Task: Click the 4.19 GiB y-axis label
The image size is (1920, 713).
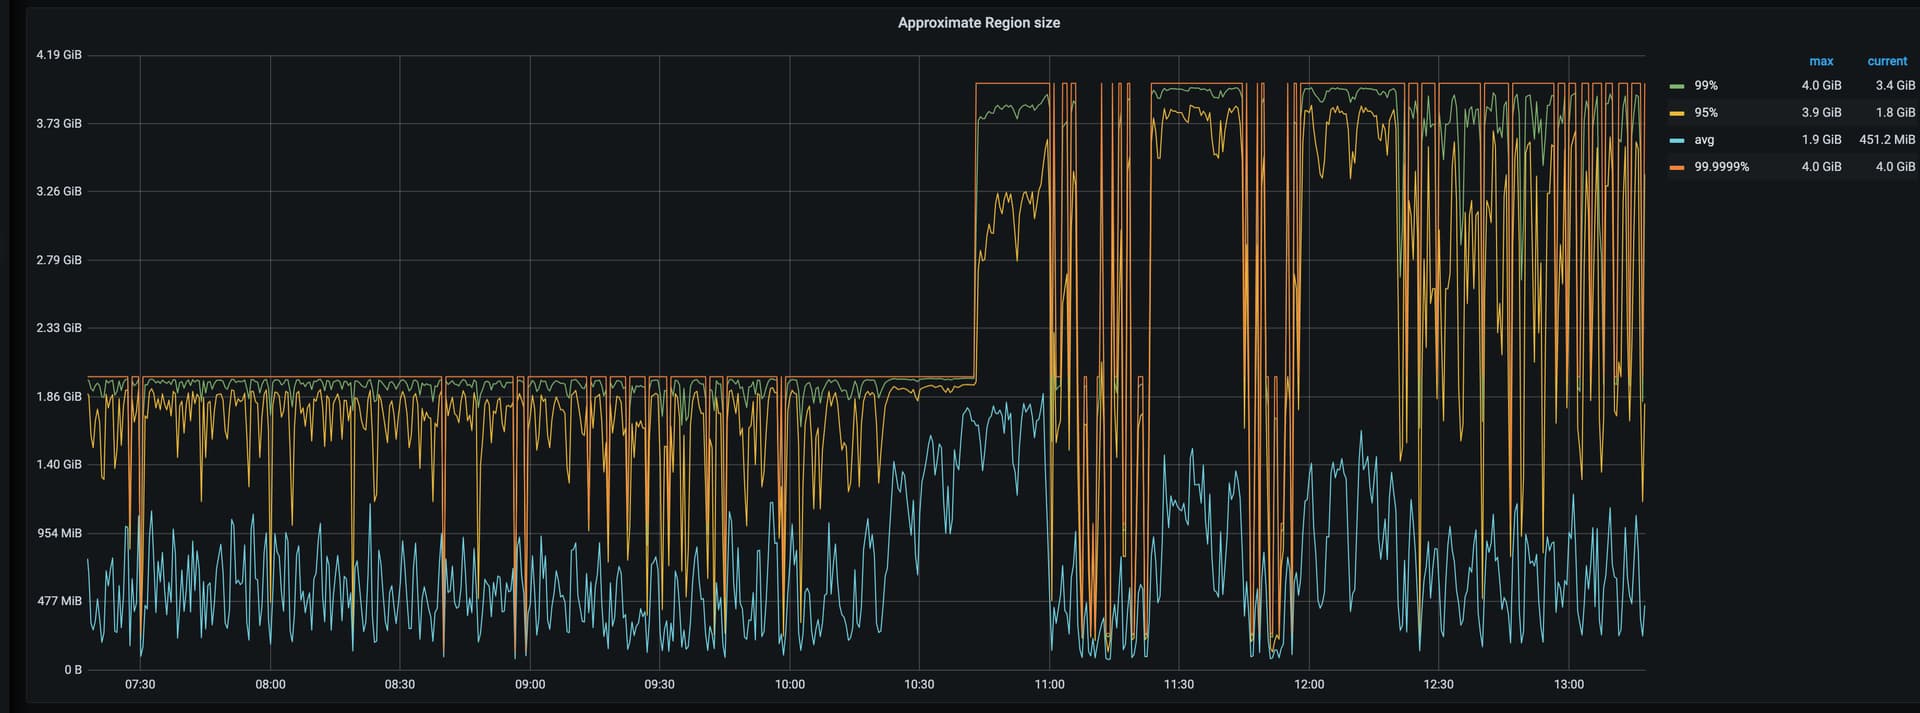Action: (x=59, y=55)
